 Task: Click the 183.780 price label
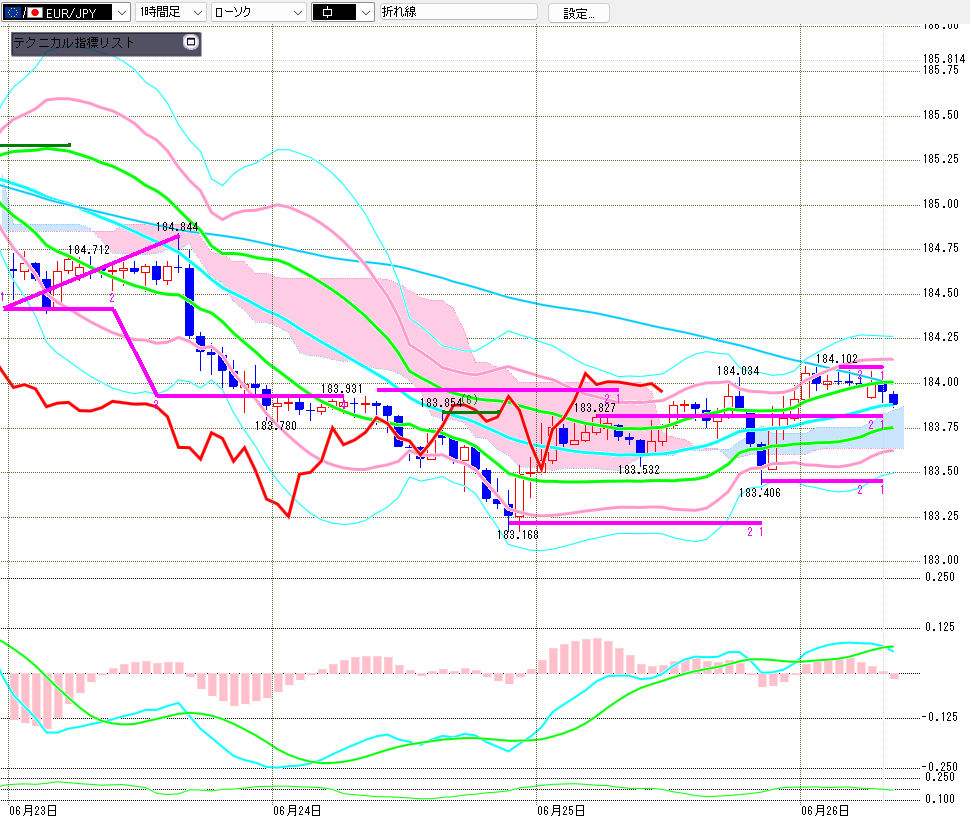[276, 426]
